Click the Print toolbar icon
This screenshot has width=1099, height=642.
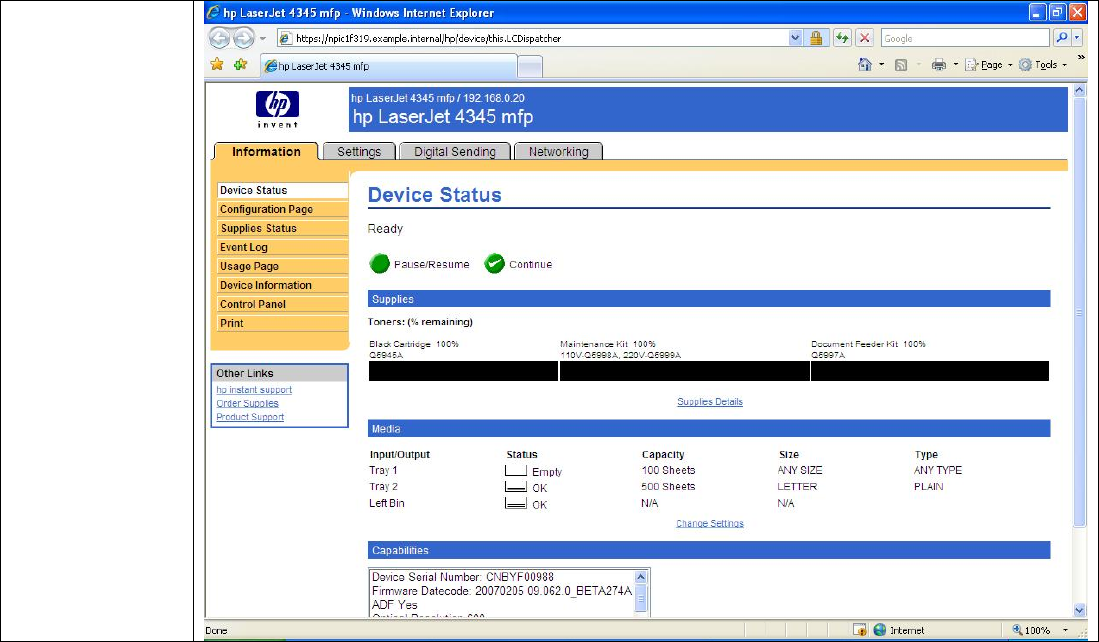pos(938,65)
